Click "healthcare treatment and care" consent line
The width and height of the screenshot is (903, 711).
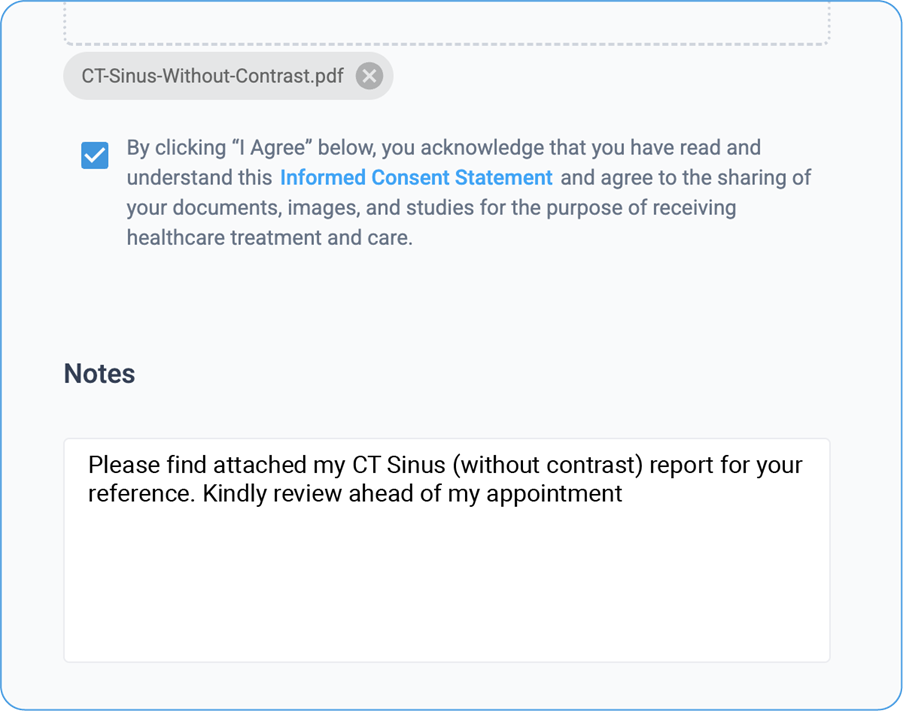click(269, 238)
